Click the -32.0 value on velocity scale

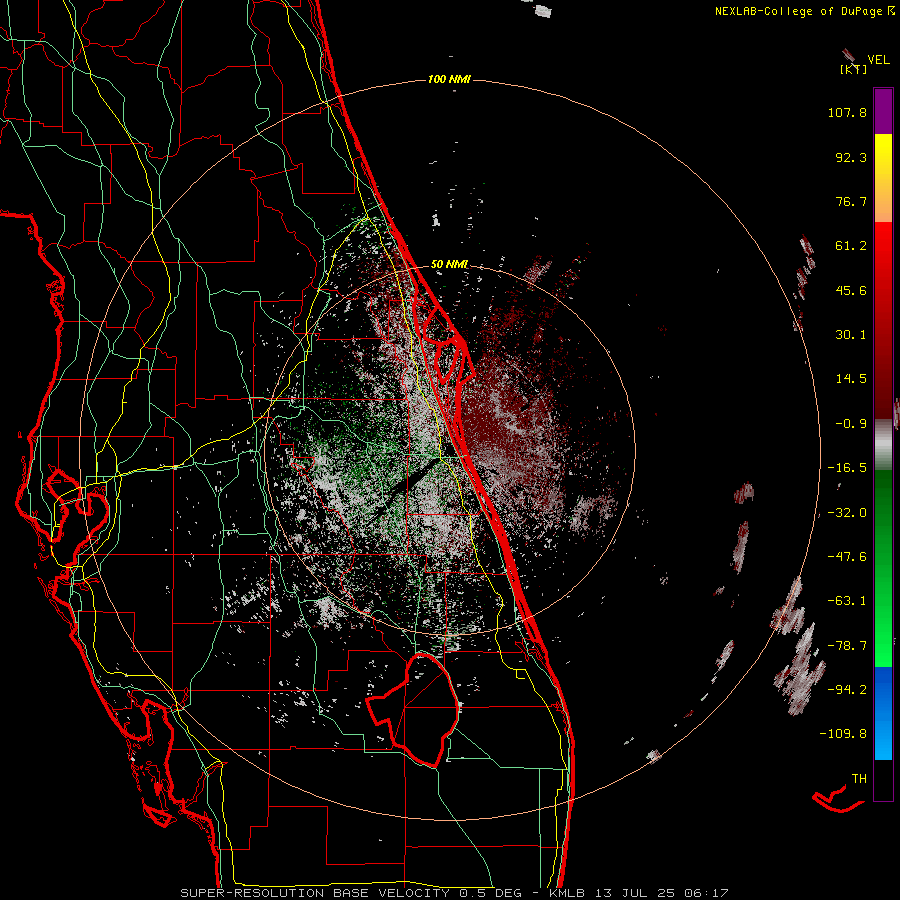click(847, 513)
